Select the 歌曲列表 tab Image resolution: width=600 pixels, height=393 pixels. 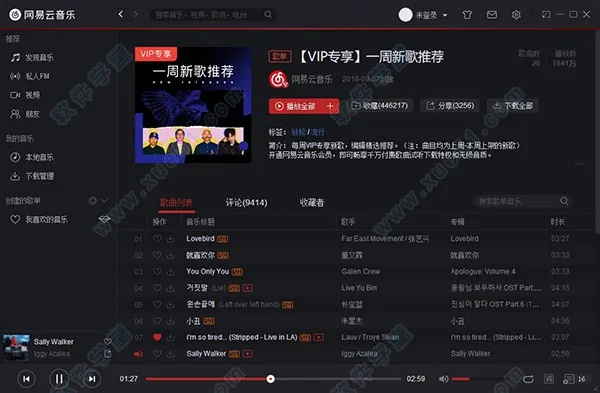(x=176, y=202)
